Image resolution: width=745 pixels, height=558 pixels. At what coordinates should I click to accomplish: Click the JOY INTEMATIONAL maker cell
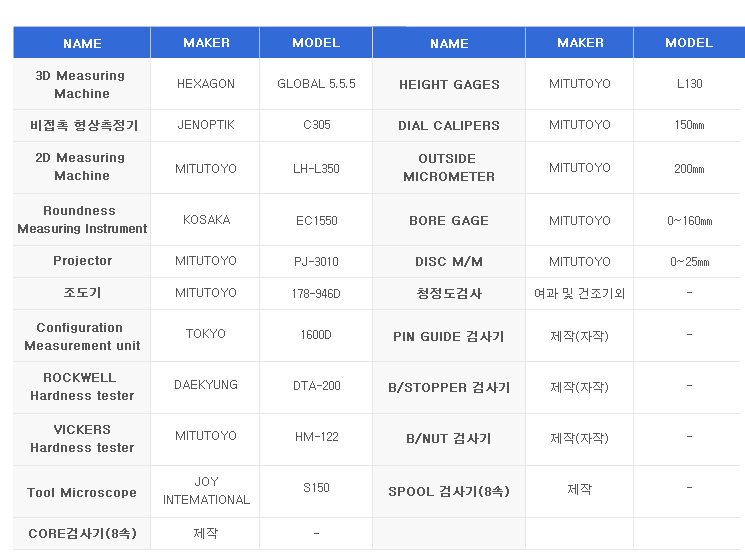[206, 491]
